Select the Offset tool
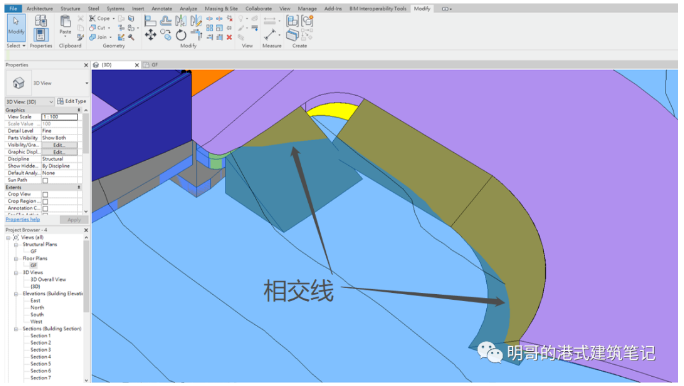The height and width of the screenshot is (386, 684). (x=166, y=20)
